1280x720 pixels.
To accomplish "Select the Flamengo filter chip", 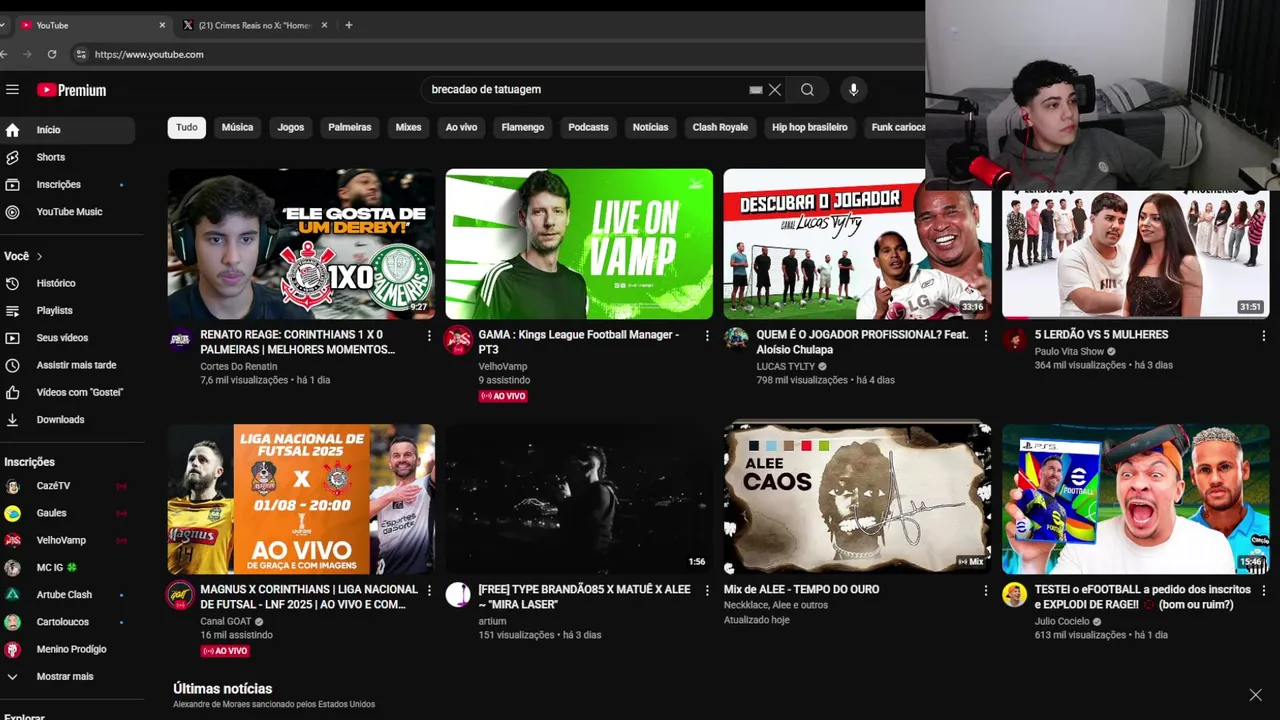I will 523,128.
